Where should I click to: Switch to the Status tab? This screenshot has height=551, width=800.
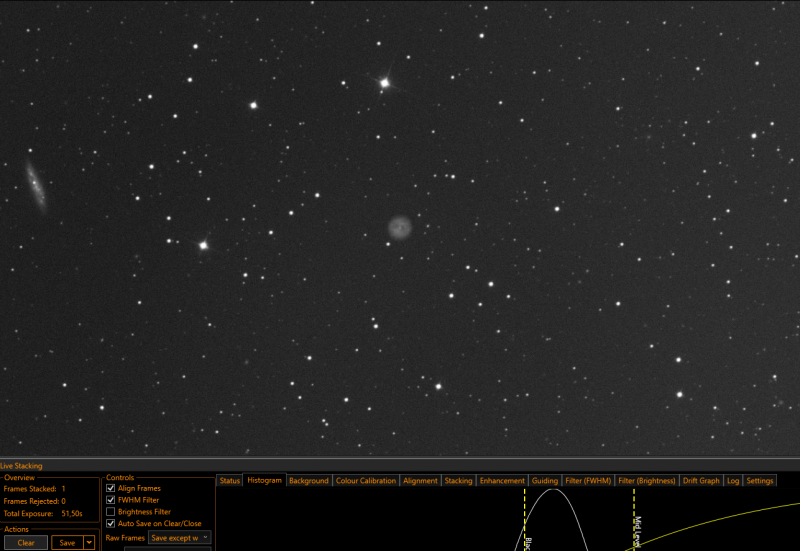click(230, 481)
